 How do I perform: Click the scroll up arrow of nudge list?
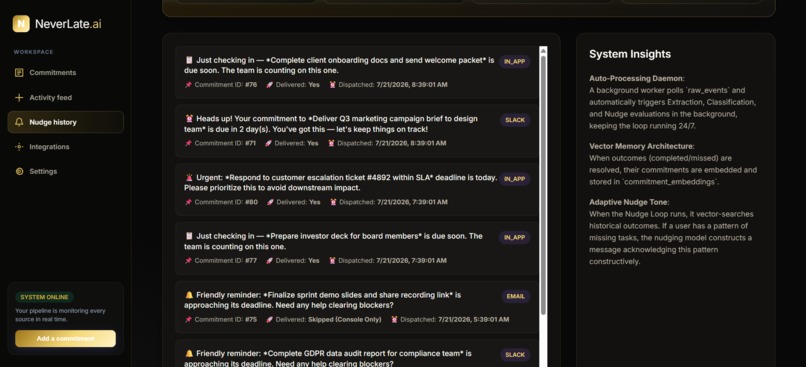coord(543,50)
